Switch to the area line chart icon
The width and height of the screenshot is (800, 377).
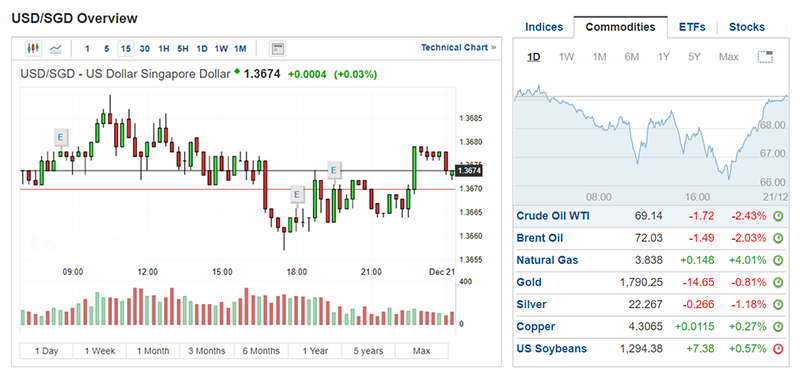(x=56, y=49)
